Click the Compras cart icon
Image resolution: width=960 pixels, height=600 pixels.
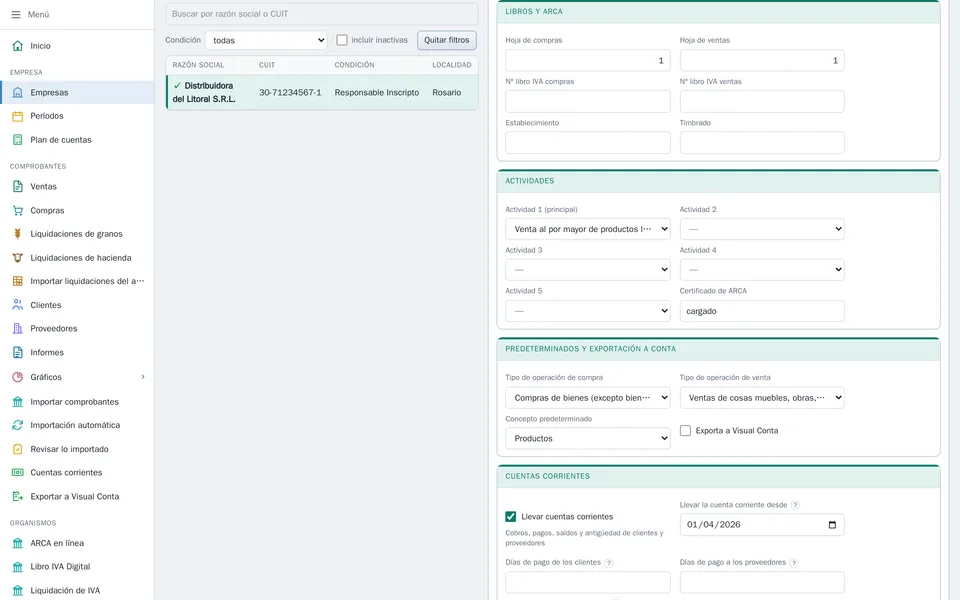[x=18, y=210]
